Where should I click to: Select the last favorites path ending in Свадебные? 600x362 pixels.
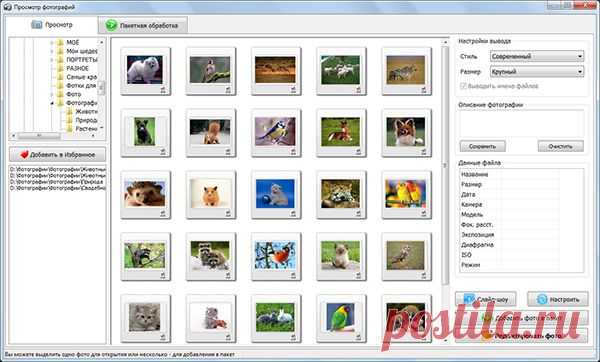[57, 188]
